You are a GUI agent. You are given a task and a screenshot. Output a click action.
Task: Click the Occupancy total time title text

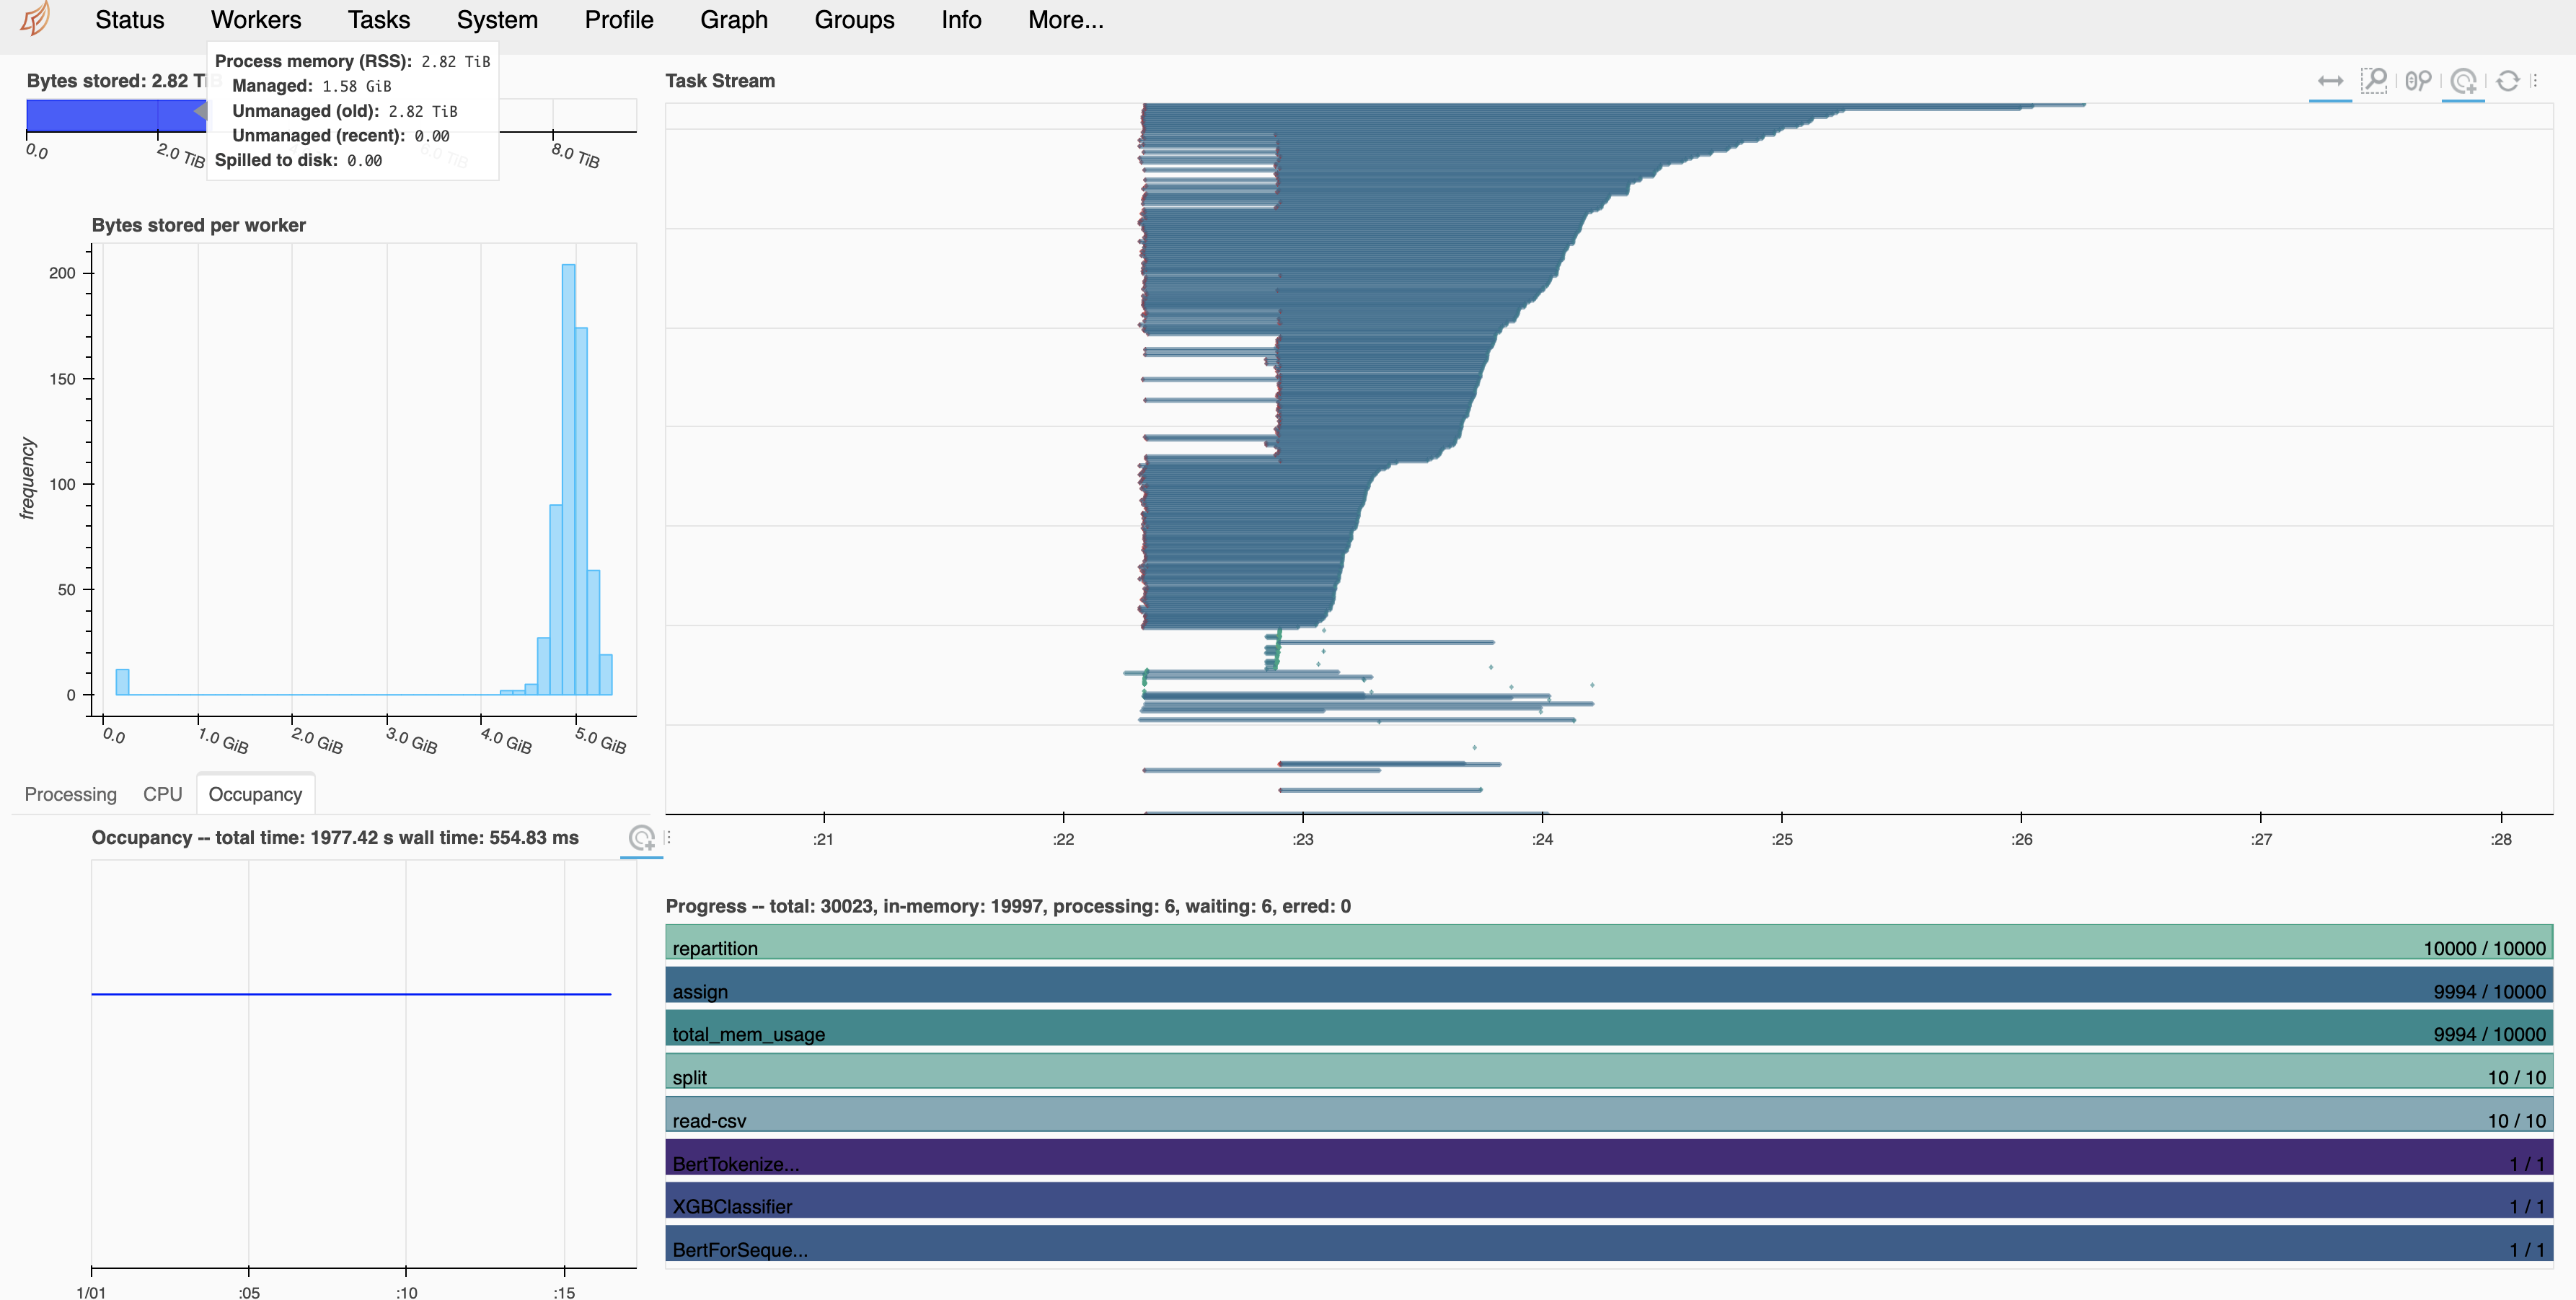[335, 838]
